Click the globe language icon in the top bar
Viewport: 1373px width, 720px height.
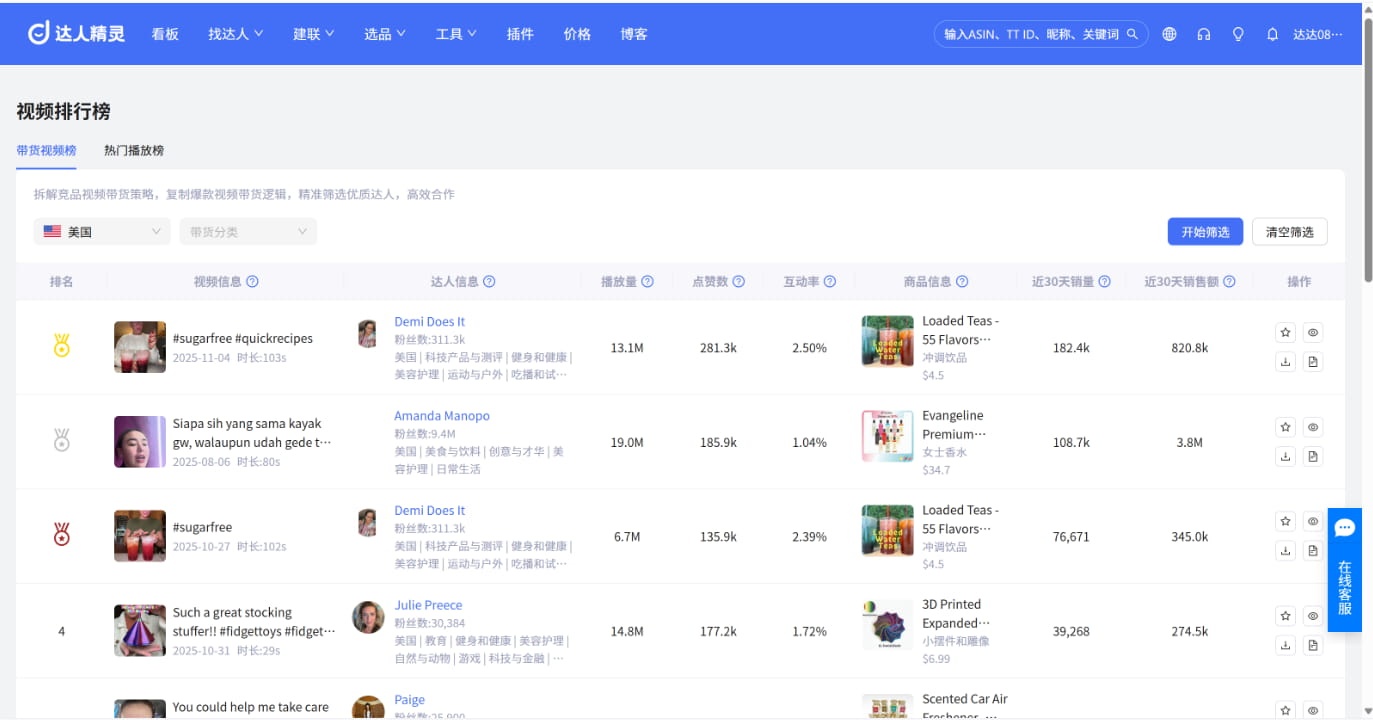coord(1169,33)
